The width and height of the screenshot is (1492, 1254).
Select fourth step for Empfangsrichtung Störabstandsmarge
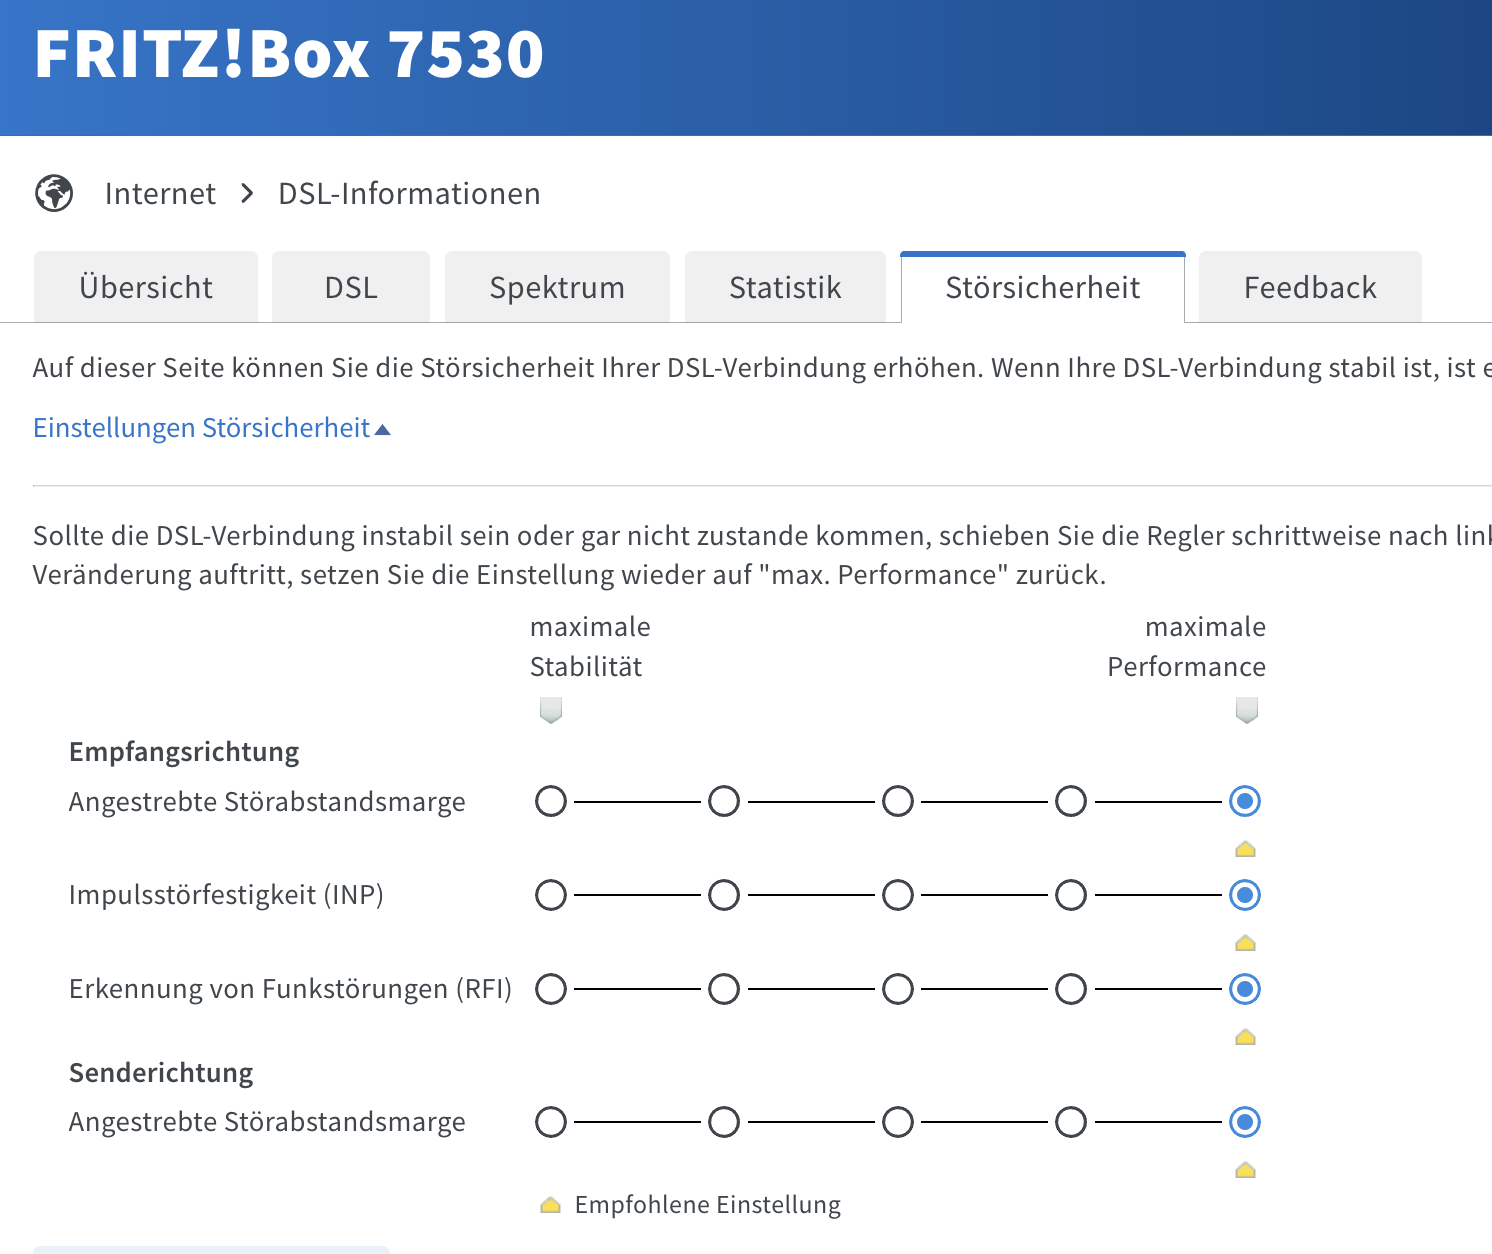click(x=1071, y=801)
